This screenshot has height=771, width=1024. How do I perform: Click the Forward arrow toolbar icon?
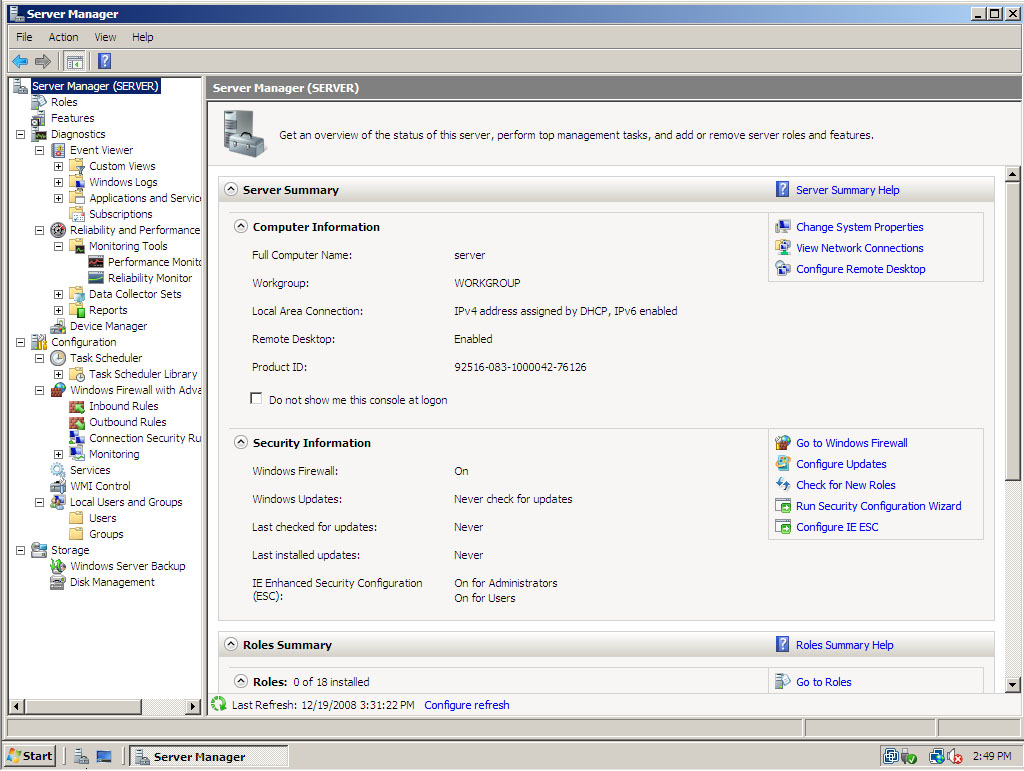coord(43,61)
